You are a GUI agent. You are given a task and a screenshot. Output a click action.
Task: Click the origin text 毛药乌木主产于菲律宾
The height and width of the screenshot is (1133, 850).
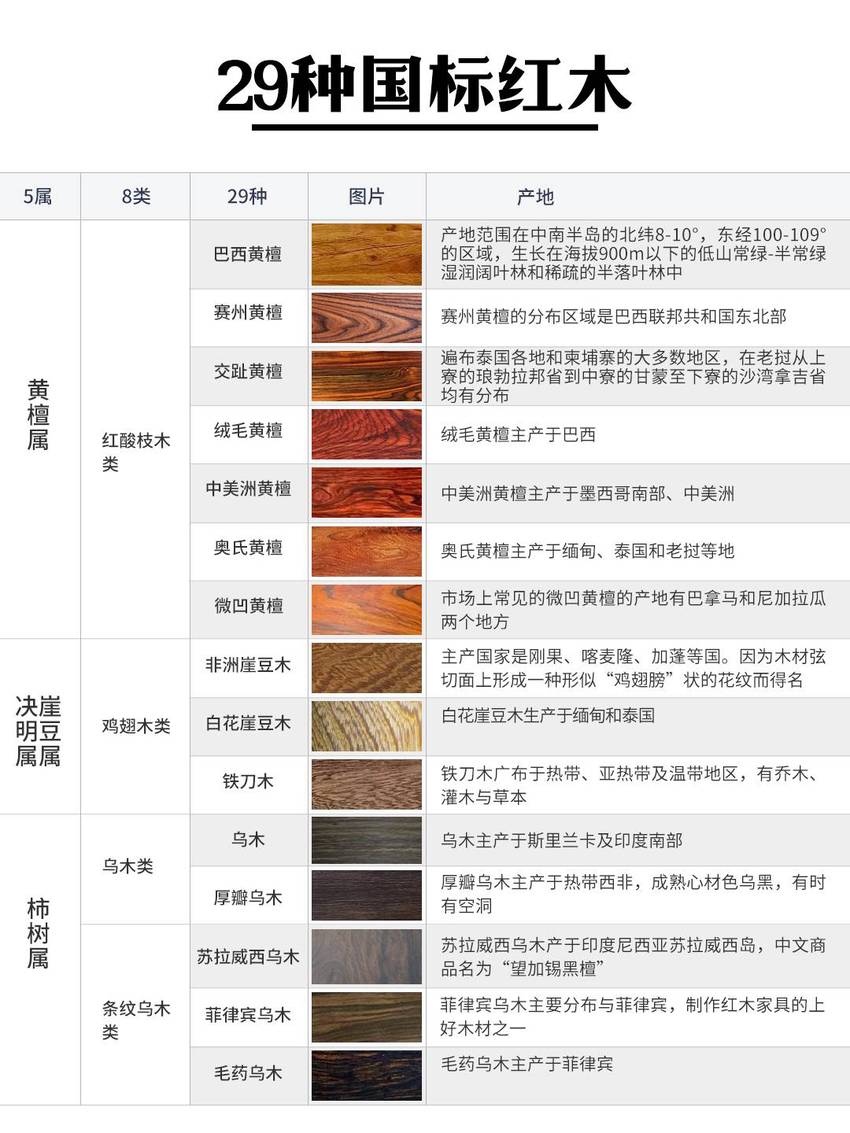point(527,1064)
